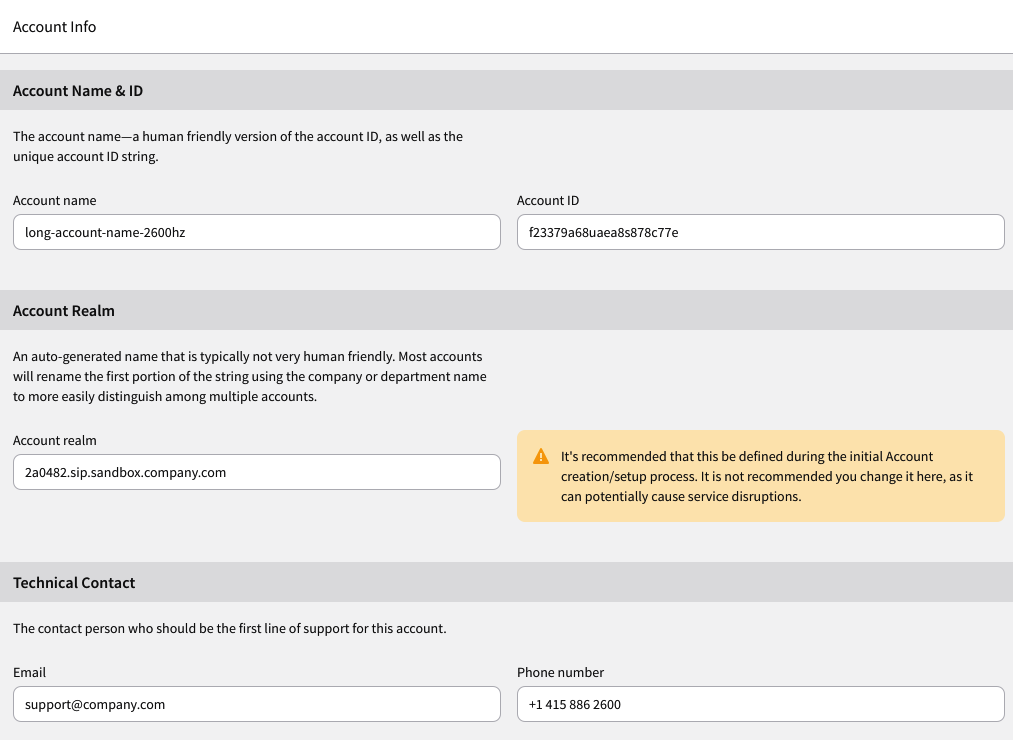Click the 'An auto-generated name' description paragraph
Viewport: 1013px width, 740px height.
(249, 376)
